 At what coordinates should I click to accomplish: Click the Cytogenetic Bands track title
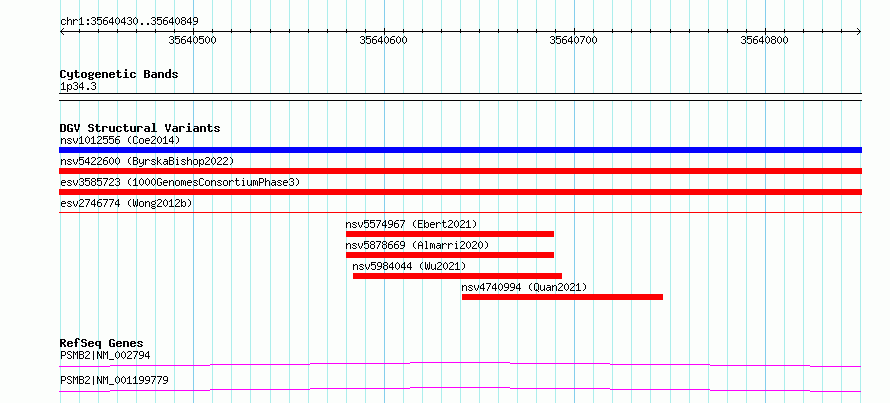click(x=119, y=74)
